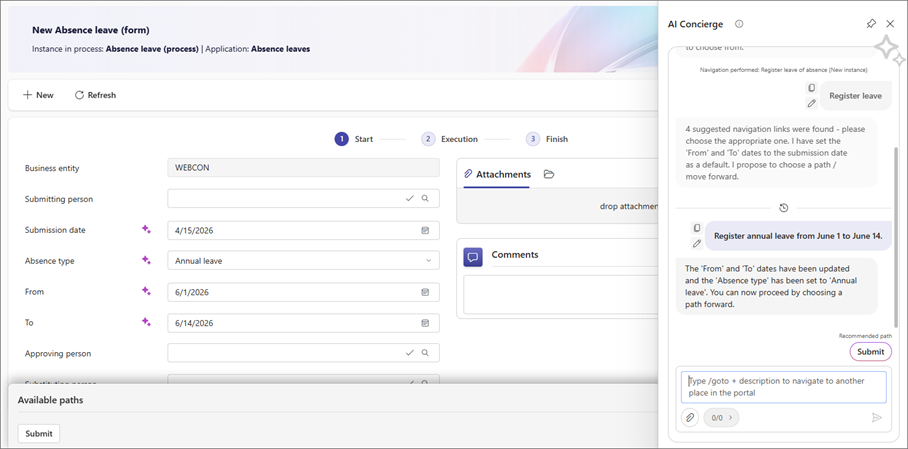Edit the 'Register annual leave' message

(697, 243)
